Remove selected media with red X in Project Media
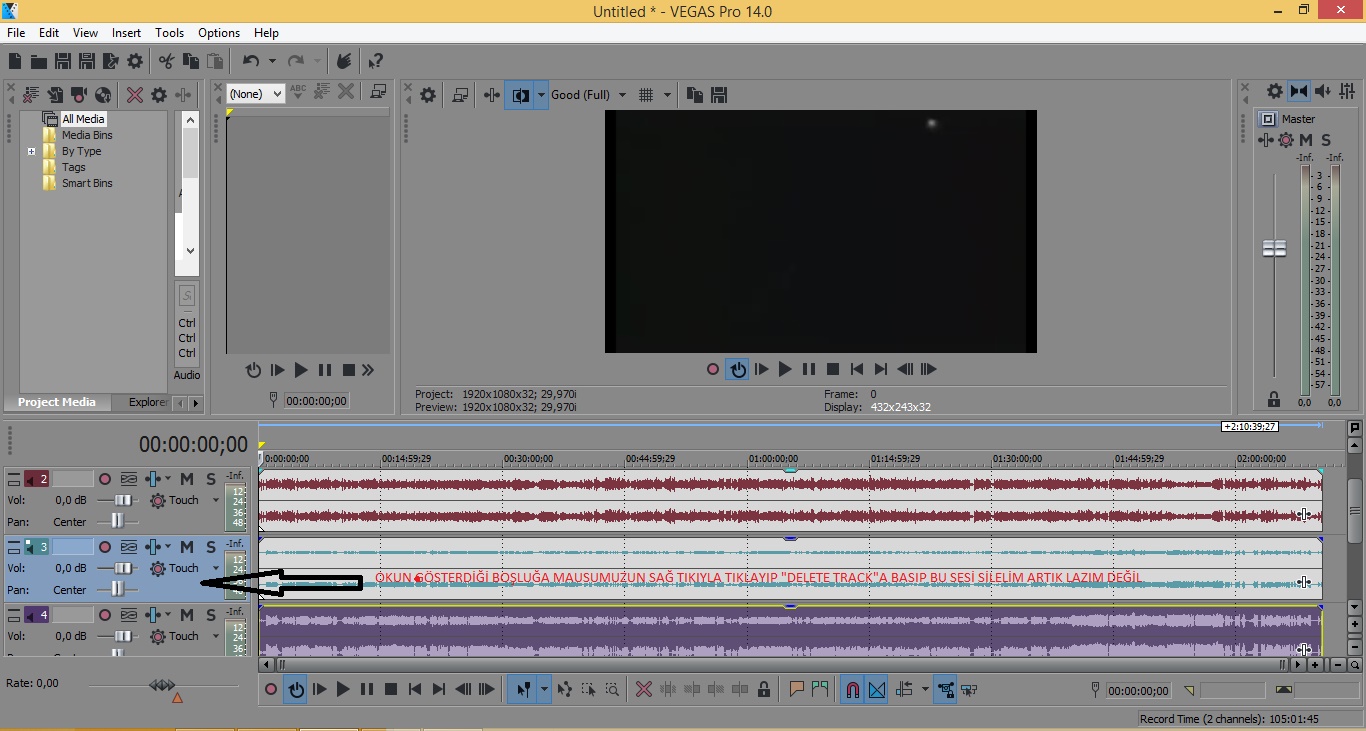 pyautogui.click(x=135, y=95)
